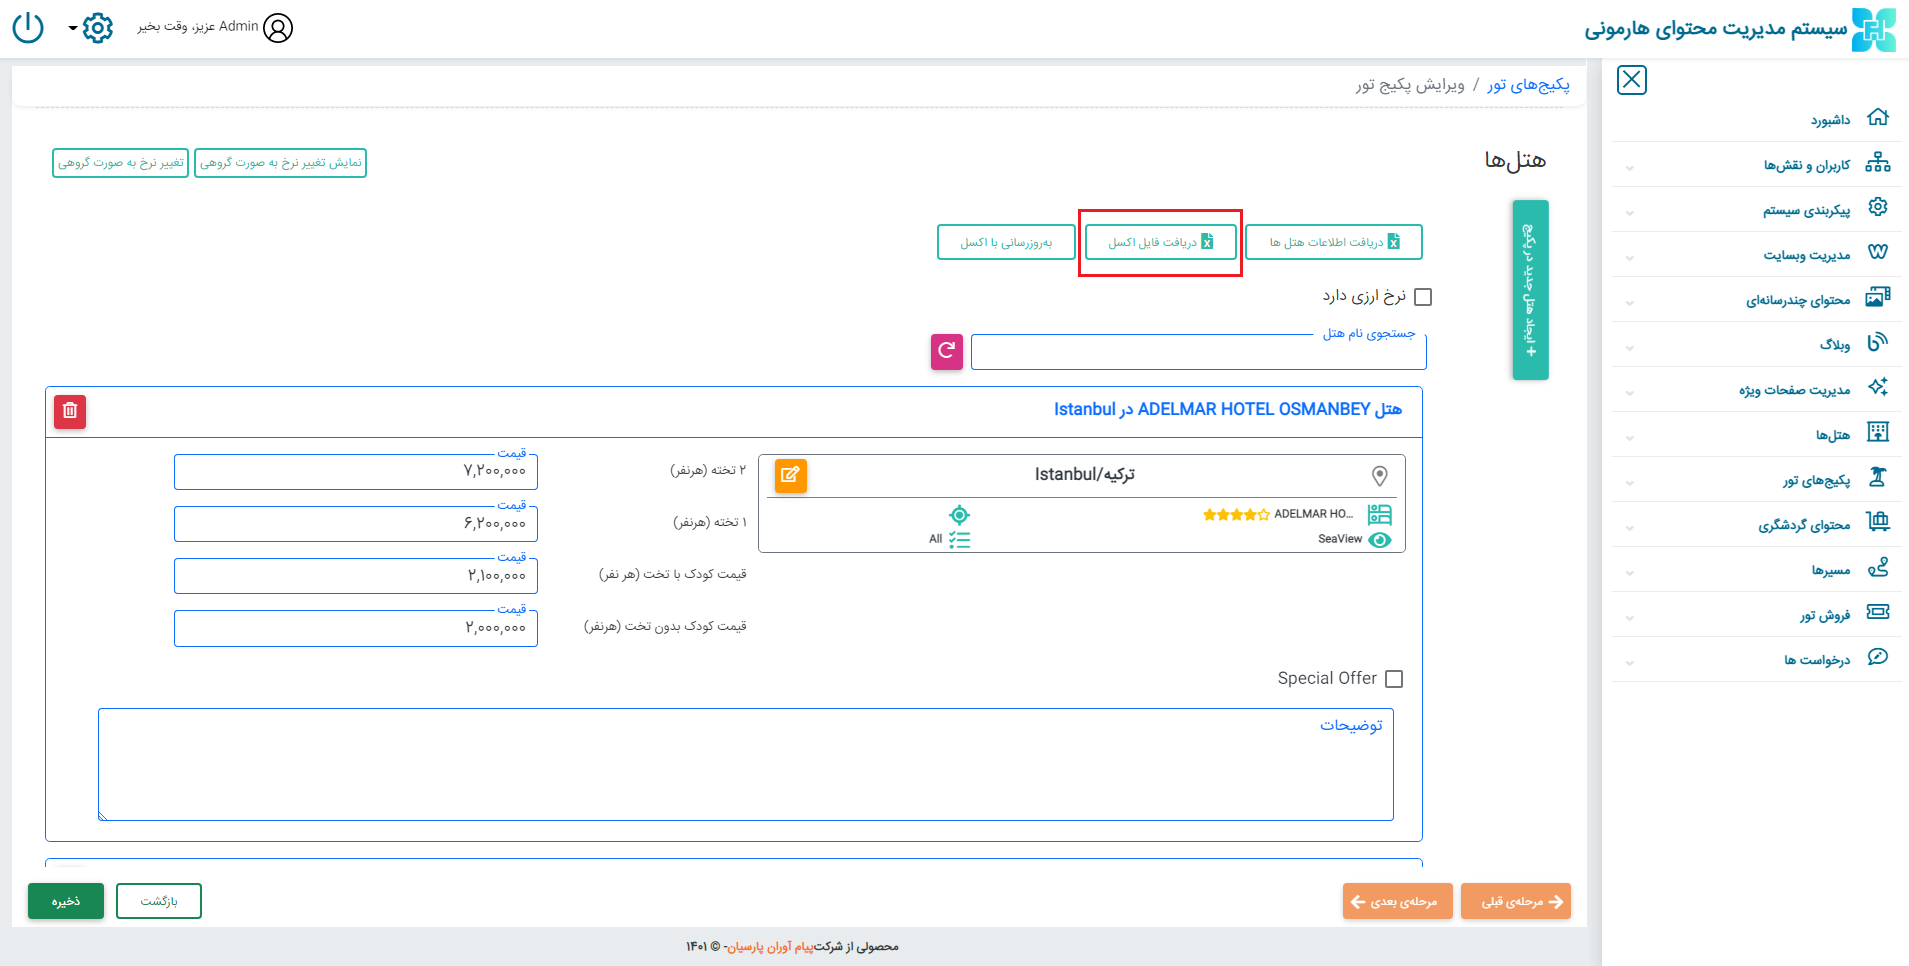Click the pink refresh search icon
This screenshot has height=966, width=1909.
[946, 352]
